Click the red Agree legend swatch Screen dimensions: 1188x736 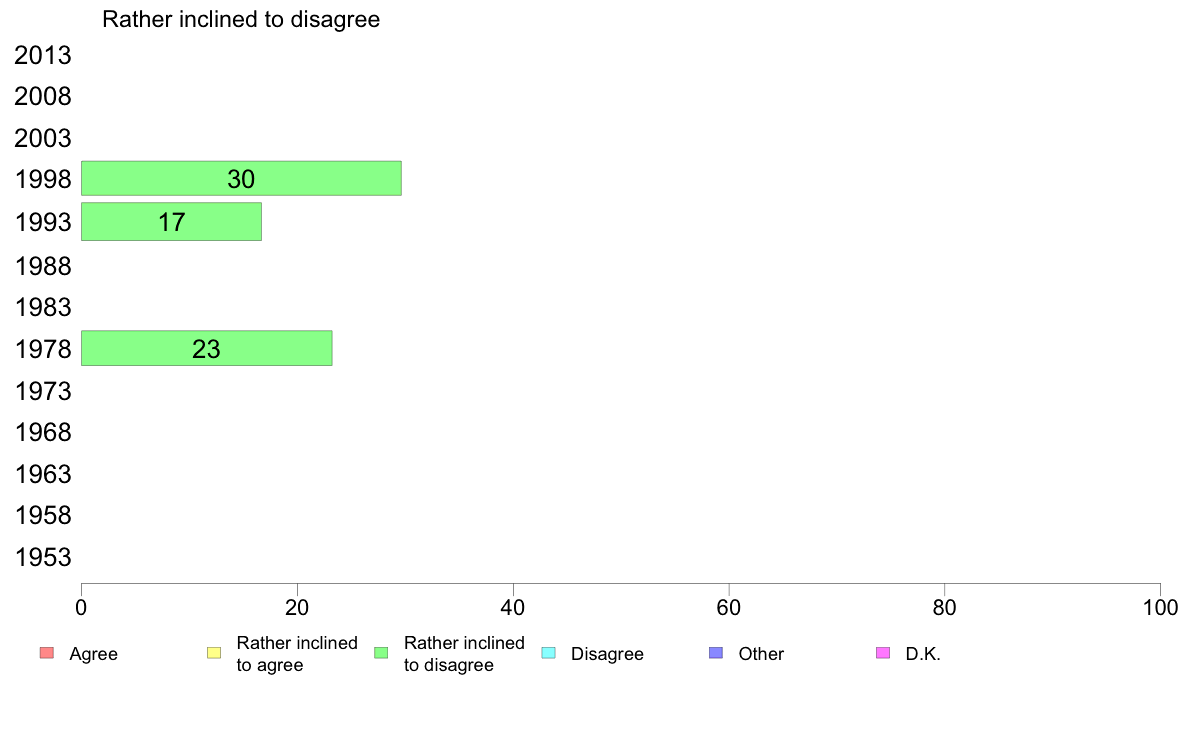(47, 653)
